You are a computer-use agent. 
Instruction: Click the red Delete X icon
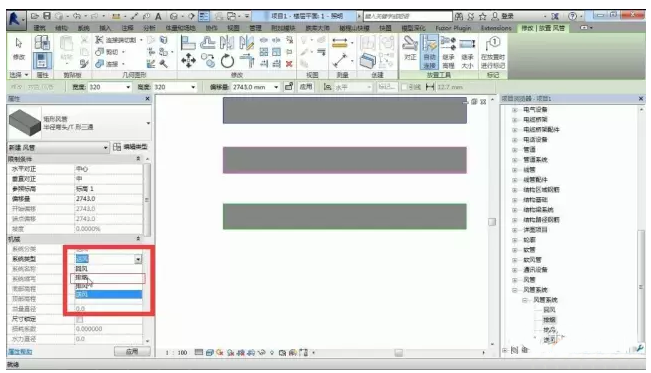pyautogui.click(x=289, y=64)
